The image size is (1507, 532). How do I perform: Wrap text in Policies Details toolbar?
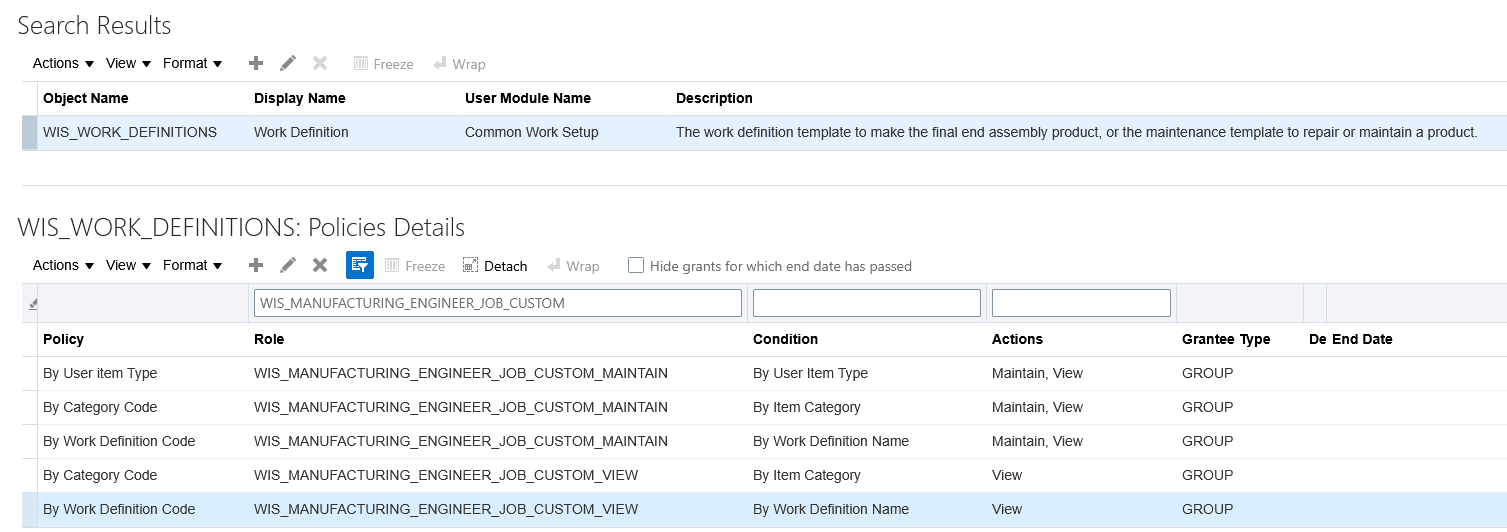point(573,265)
